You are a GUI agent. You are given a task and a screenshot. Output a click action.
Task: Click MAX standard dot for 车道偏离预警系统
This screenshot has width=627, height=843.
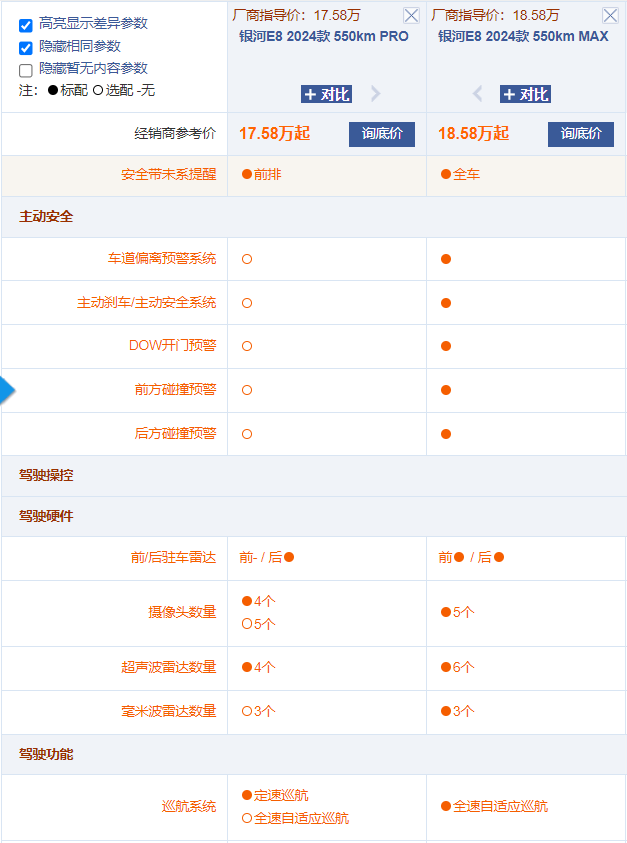click(446, 259)
